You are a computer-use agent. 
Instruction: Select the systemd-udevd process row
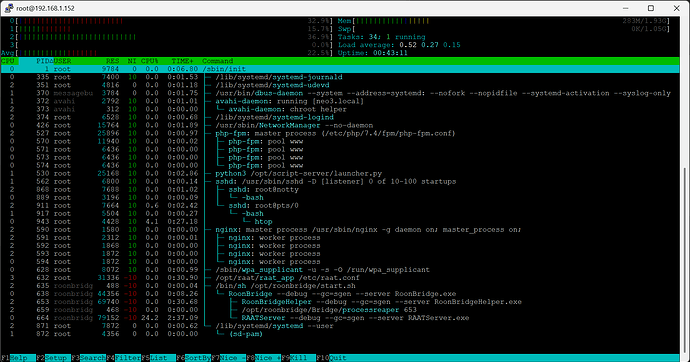click(x=340, y=85)
